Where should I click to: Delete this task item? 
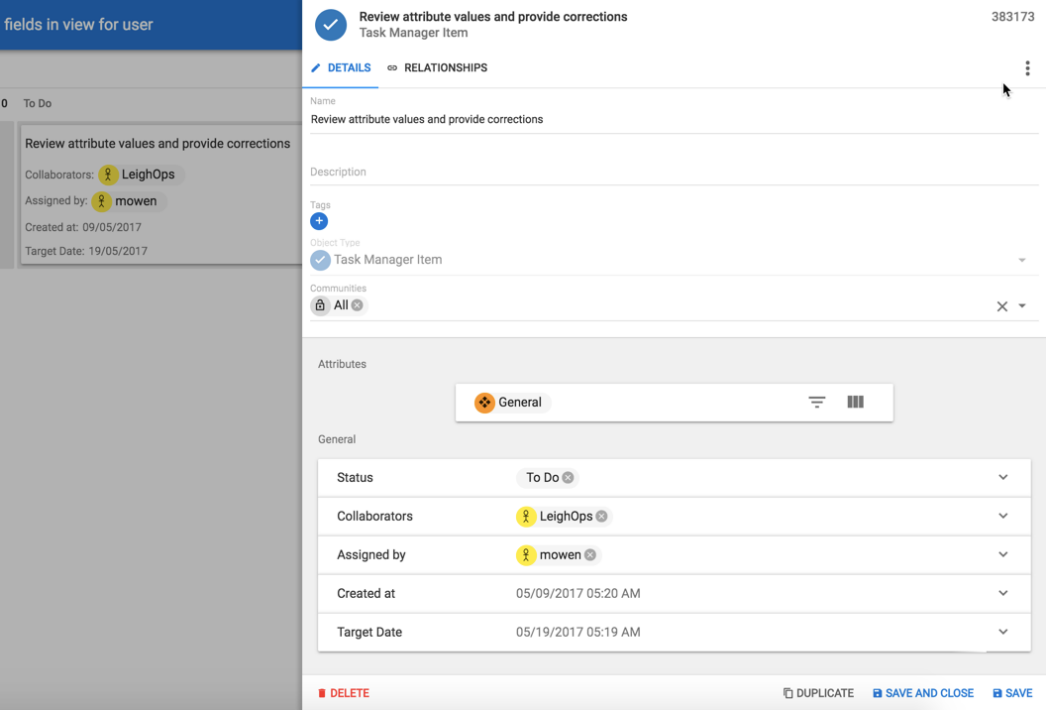click(x=343, y=693)
